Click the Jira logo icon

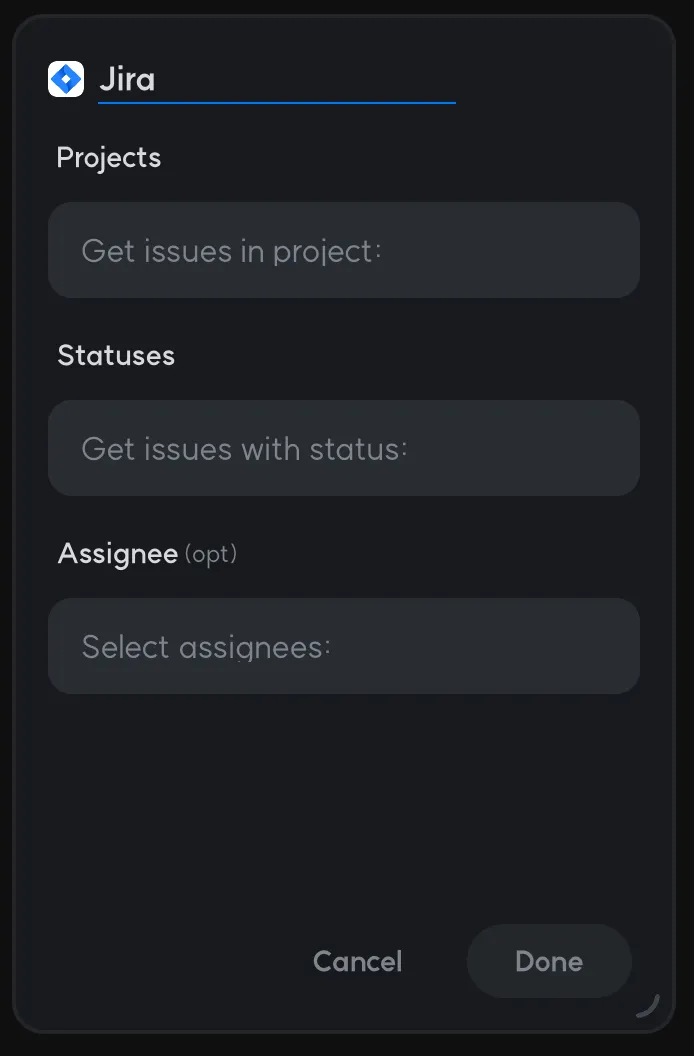point(66,79)
